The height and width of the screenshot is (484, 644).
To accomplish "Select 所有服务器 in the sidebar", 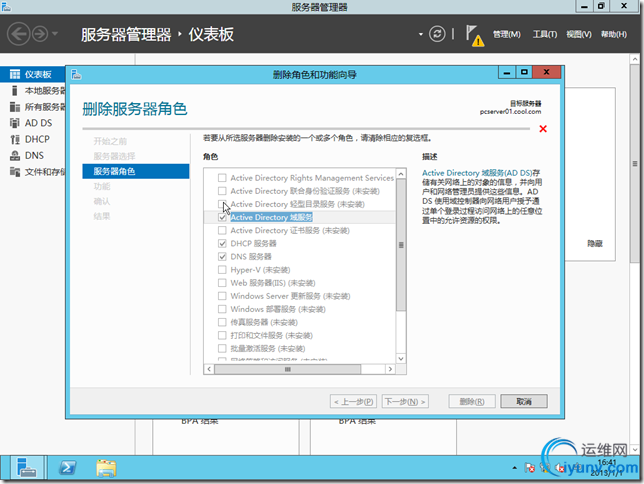I will click(x=33, y=107).
